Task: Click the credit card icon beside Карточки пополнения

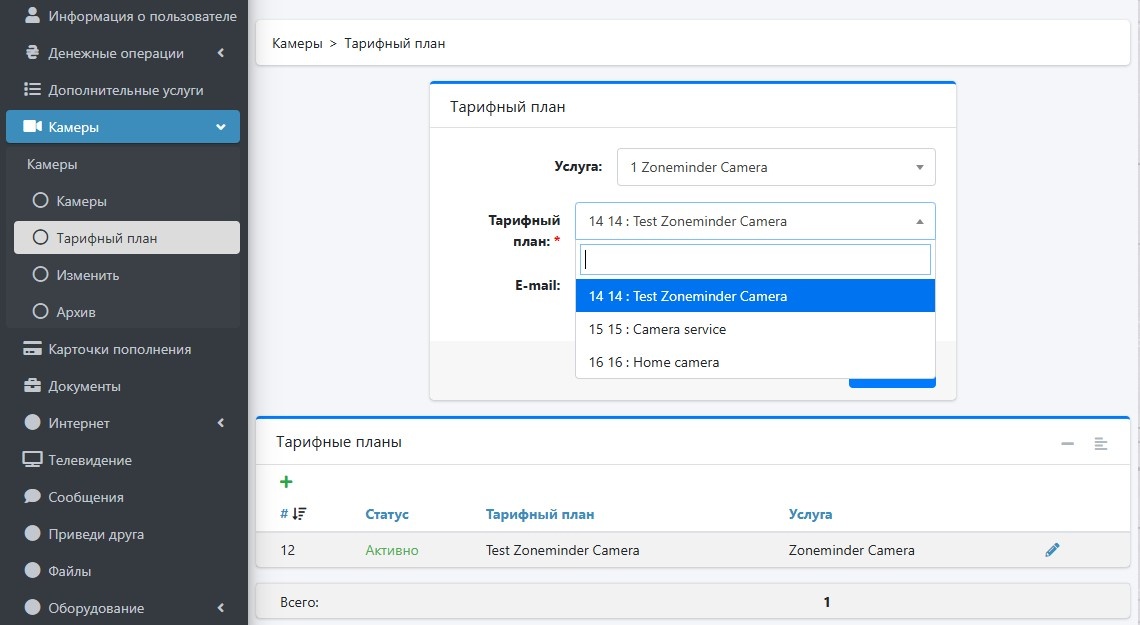Action: pos(32,349)
